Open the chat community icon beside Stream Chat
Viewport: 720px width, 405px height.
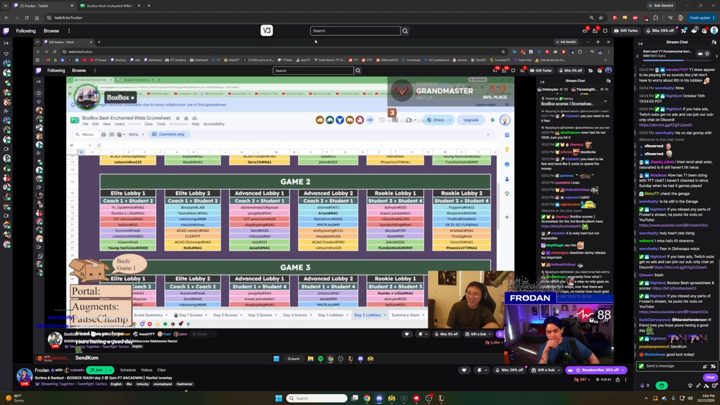tap(714, 42)
